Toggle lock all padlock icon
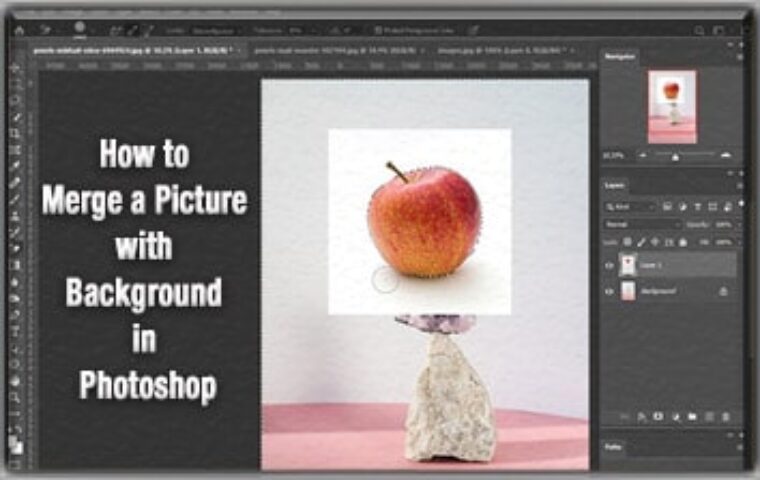 point(683,242)
